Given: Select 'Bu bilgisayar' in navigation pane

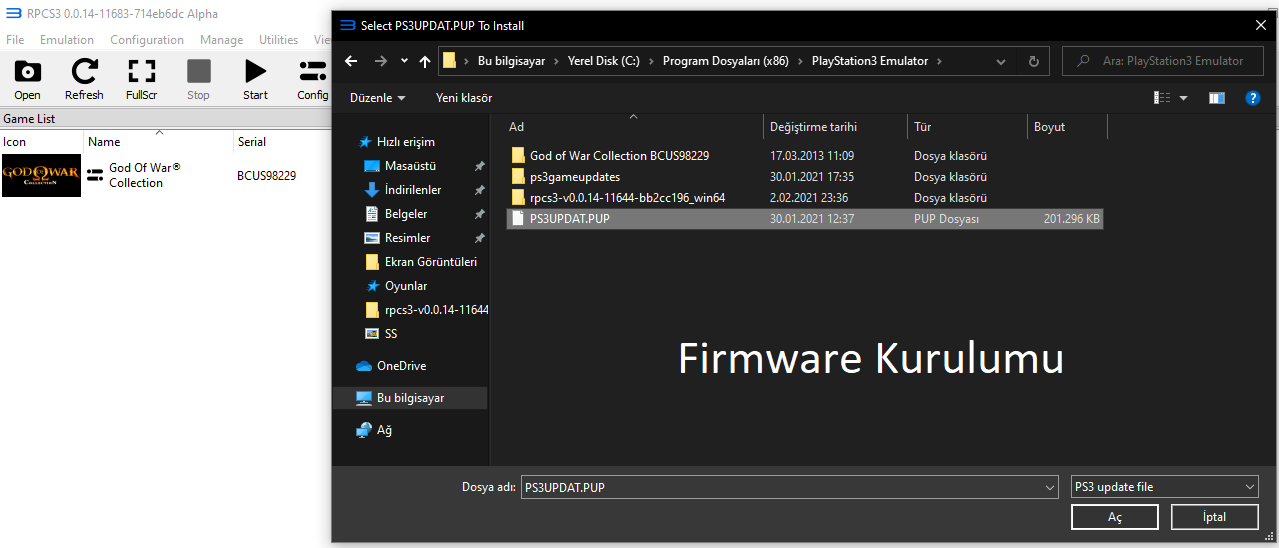Looking at the screenshot, I should (x=410, y=398).
